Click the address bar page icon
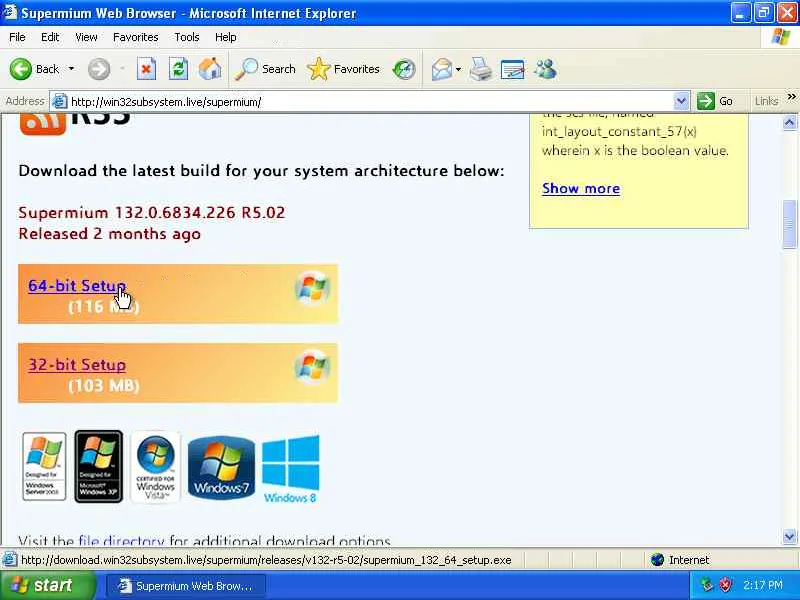Screen dimensions: 800x600 60,102
